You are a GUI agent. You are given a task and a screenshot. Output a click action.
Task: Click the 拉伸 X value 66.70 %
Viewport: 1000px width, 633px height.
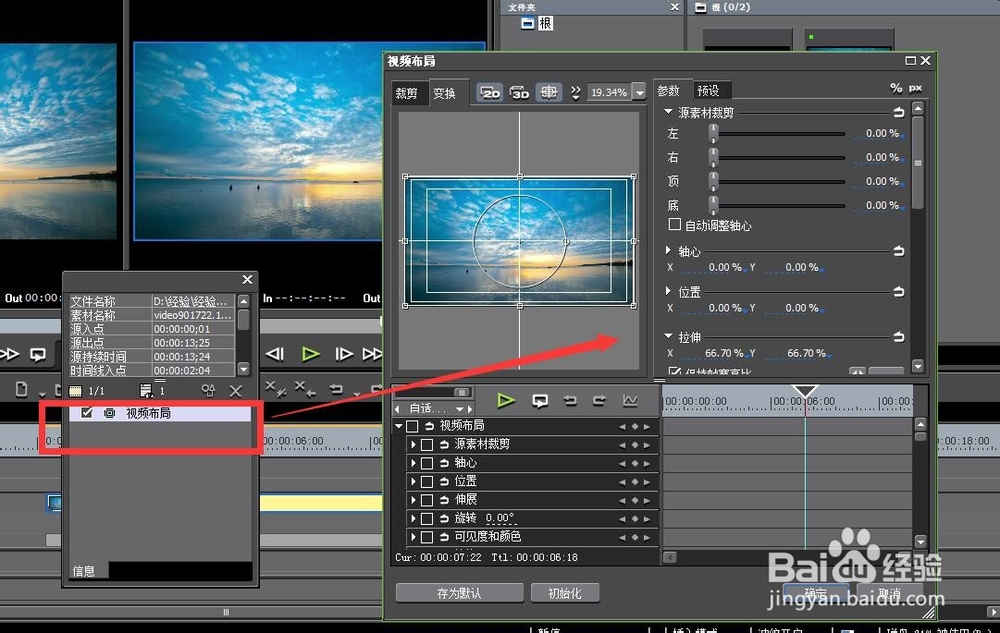tap(724, 353)
